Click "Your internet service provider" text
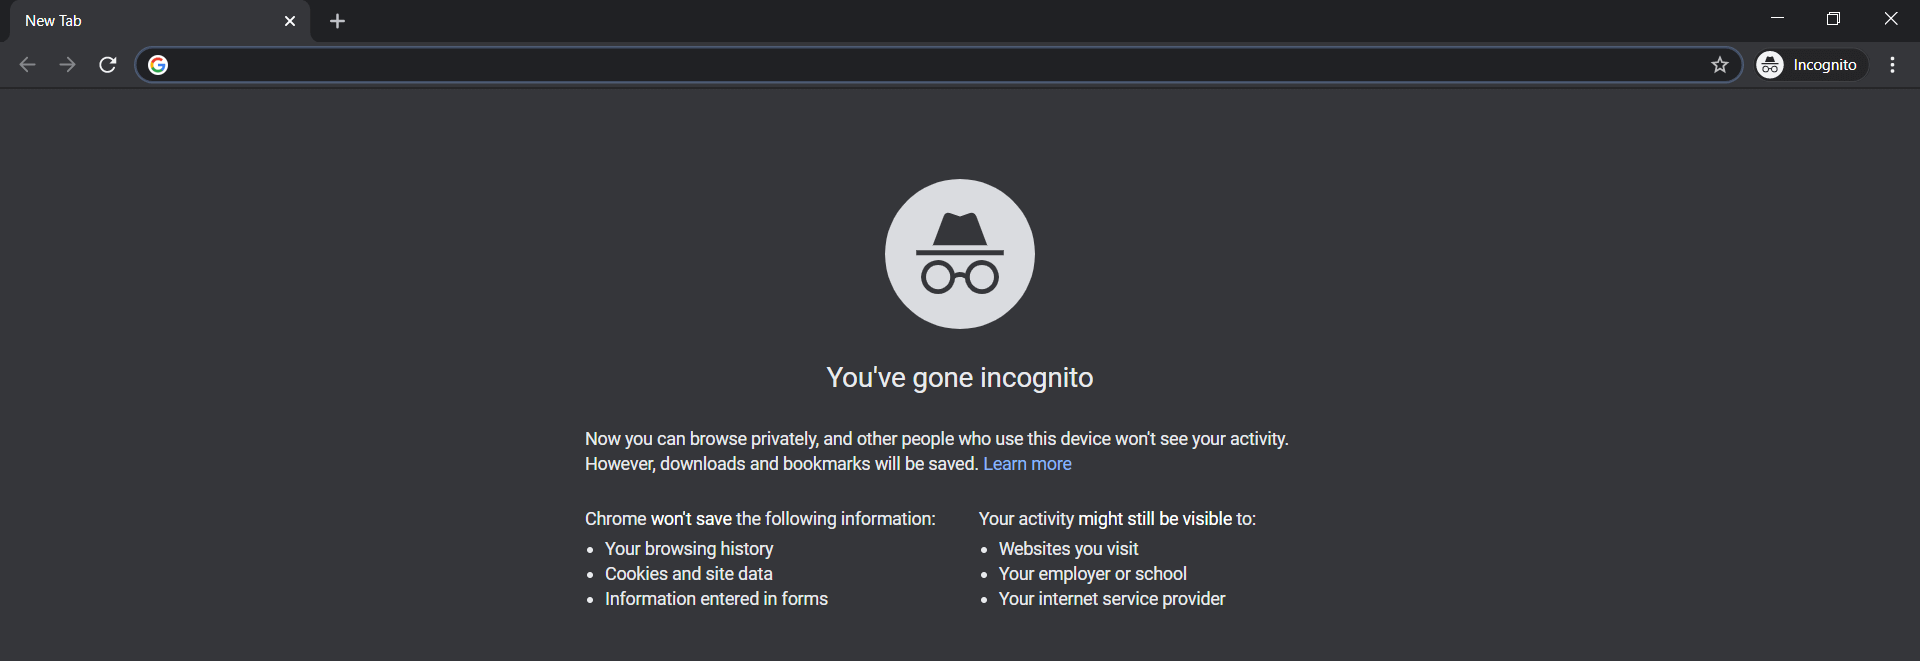 1112,599
